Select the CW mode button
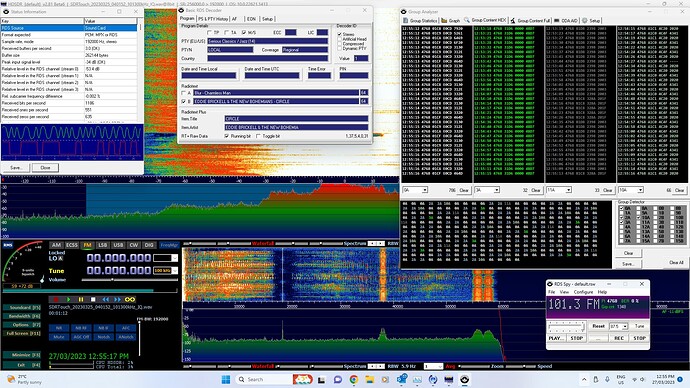 click(x=133, y=245)
